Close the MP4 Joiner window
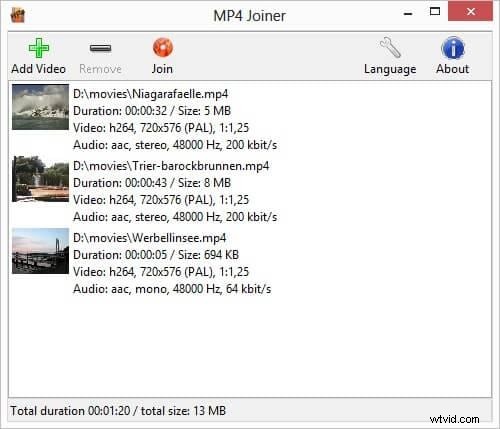 [x=470, y=11]
